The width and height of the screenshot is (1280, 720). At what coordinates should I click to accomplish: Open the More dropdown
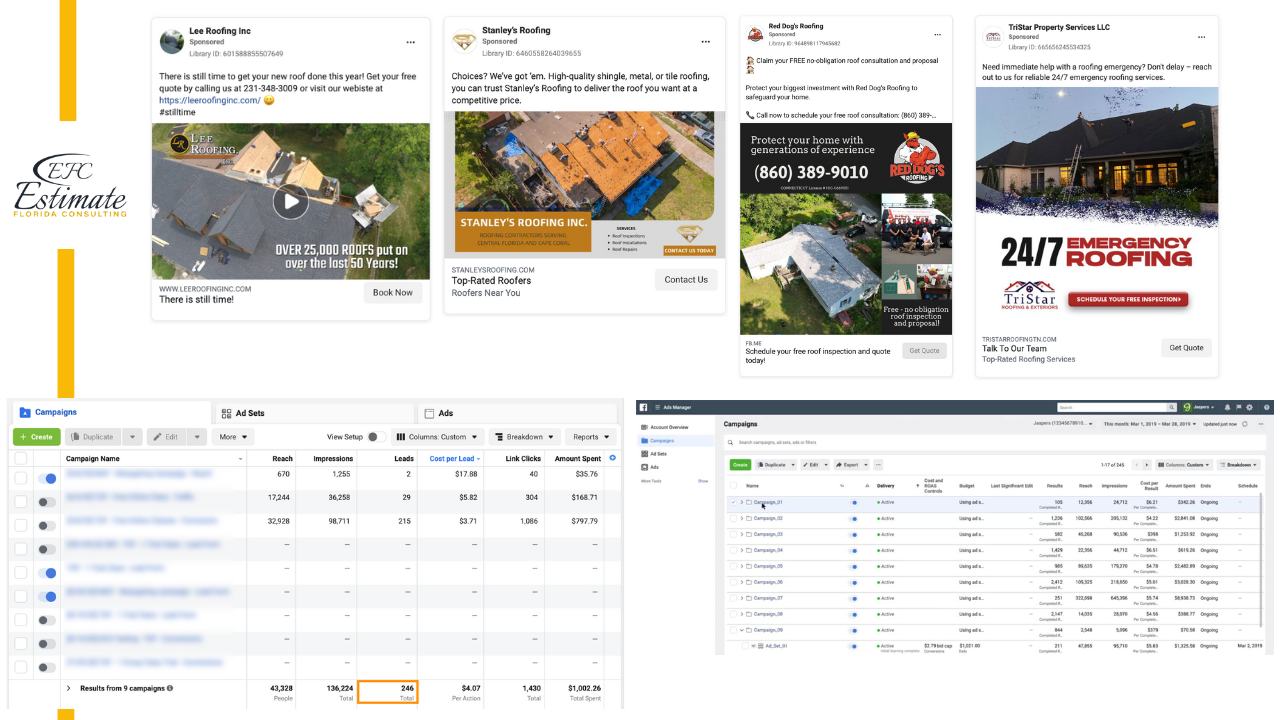[233, 437]
